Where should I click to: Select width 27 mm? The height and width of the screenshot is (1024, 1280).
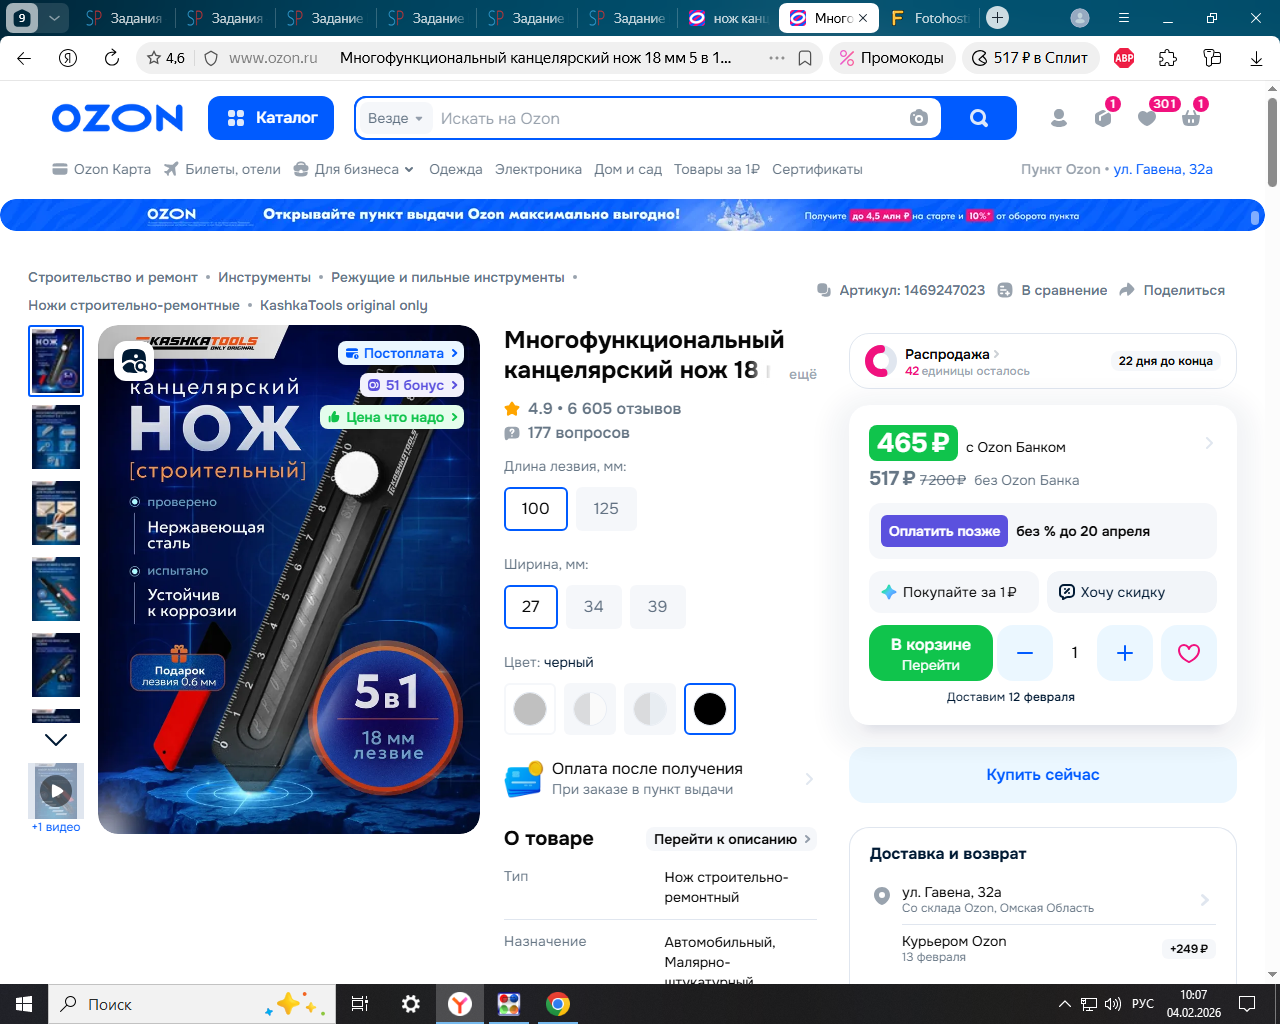coord(531,607)
